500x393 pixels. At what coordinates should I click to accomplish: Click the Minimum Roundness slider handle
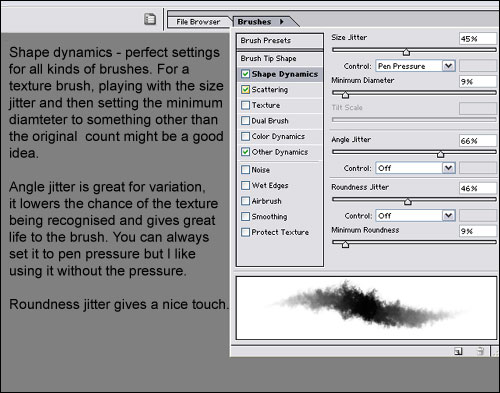345,245
